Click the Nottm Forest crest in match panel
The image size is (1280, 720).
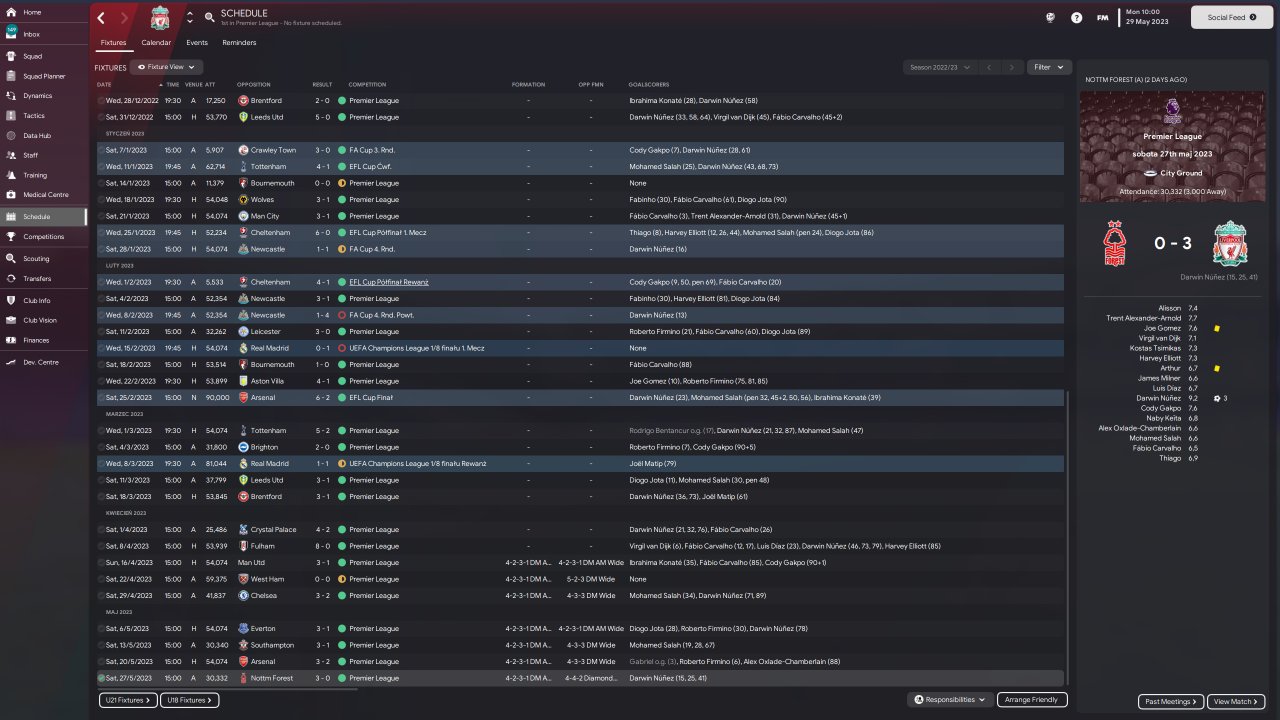tap(1115, 242)
